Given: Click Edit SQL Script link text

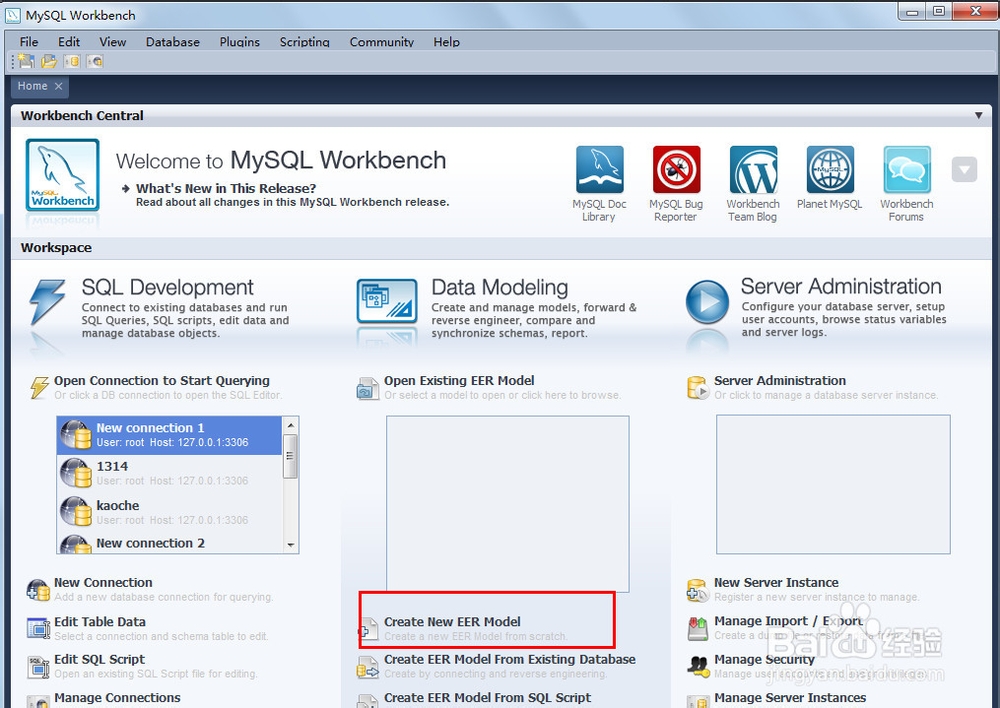Looking at the screenshot, I should pos(99,660).
